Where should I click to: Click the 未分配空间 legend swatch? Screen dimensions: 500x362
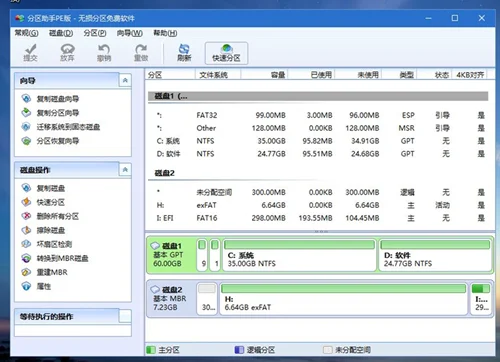pos(328,350)
